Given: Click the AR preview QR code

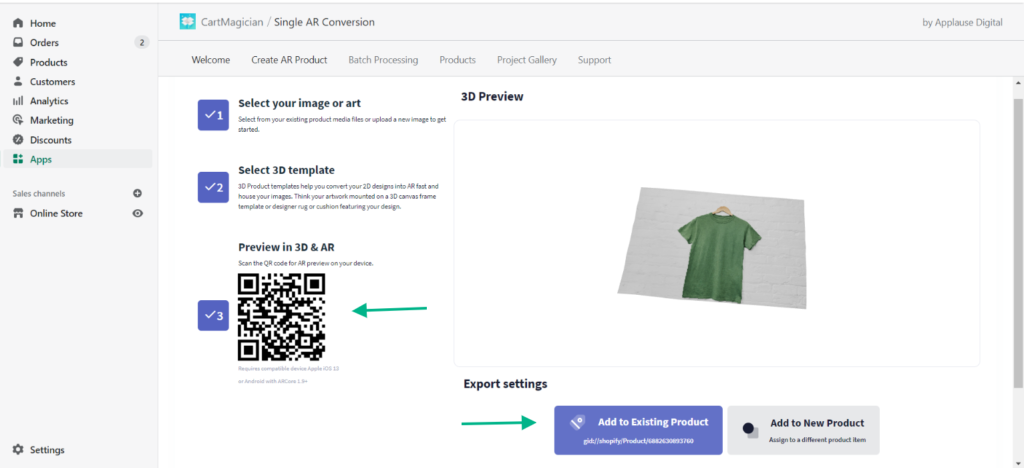Looking at the screenshot, I should [x=281, y=317].
